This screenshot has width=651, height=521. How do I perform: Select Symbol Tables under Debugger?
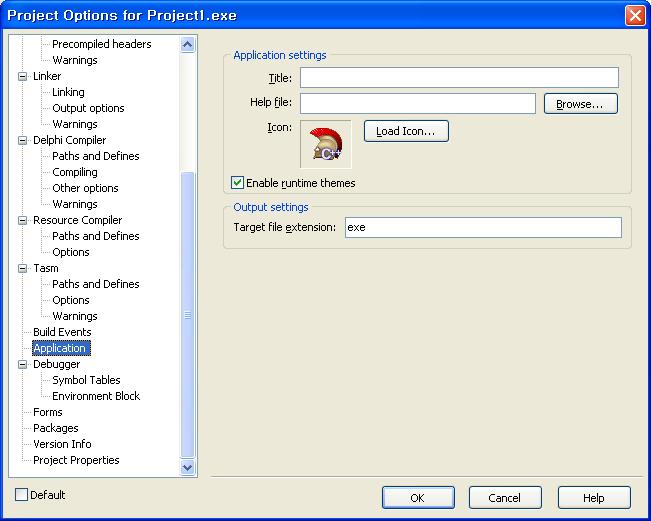(86, 380)
